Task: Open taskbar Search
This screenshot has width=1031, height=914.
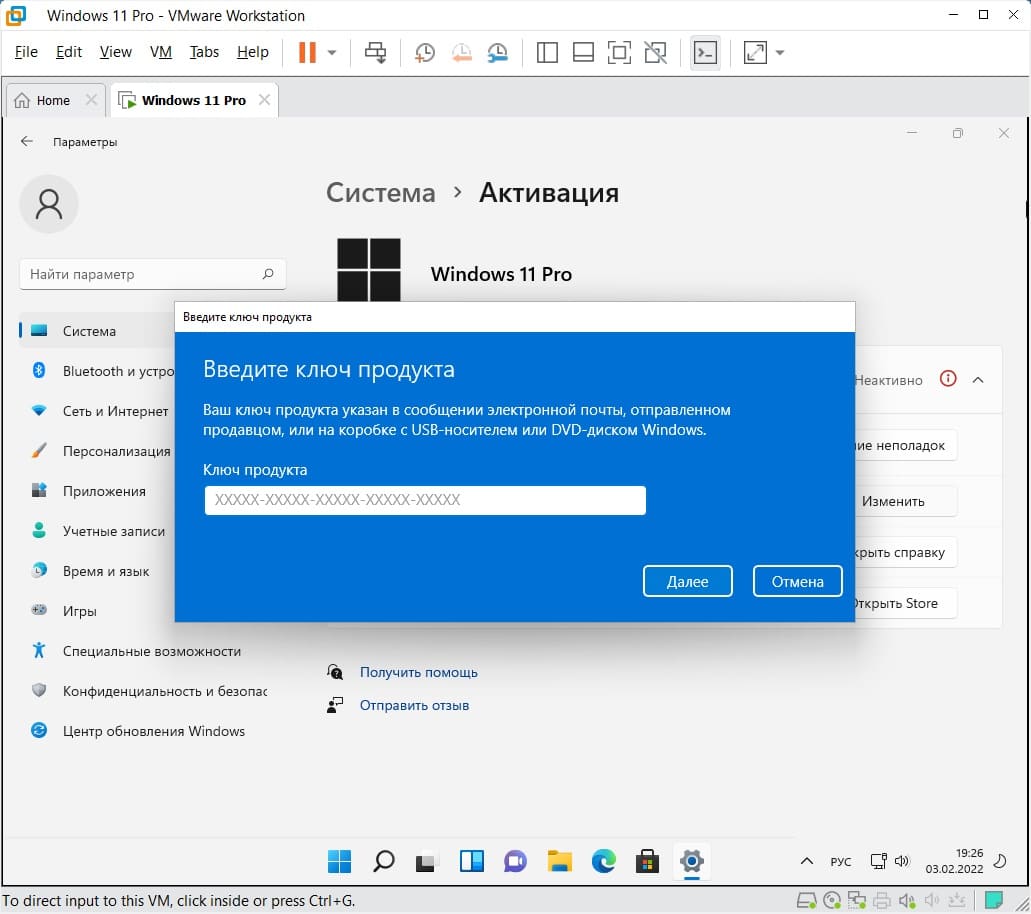Action: (x=383, y=861)
